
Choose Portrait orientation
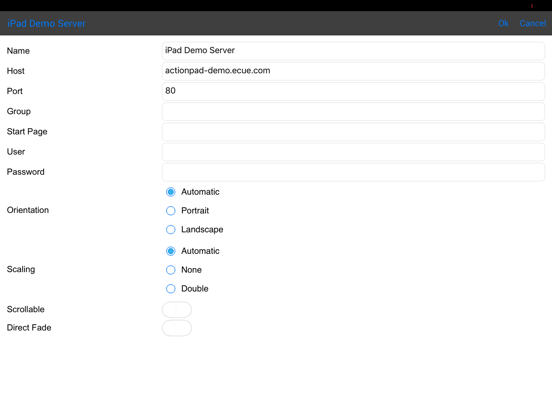point(171,211)
